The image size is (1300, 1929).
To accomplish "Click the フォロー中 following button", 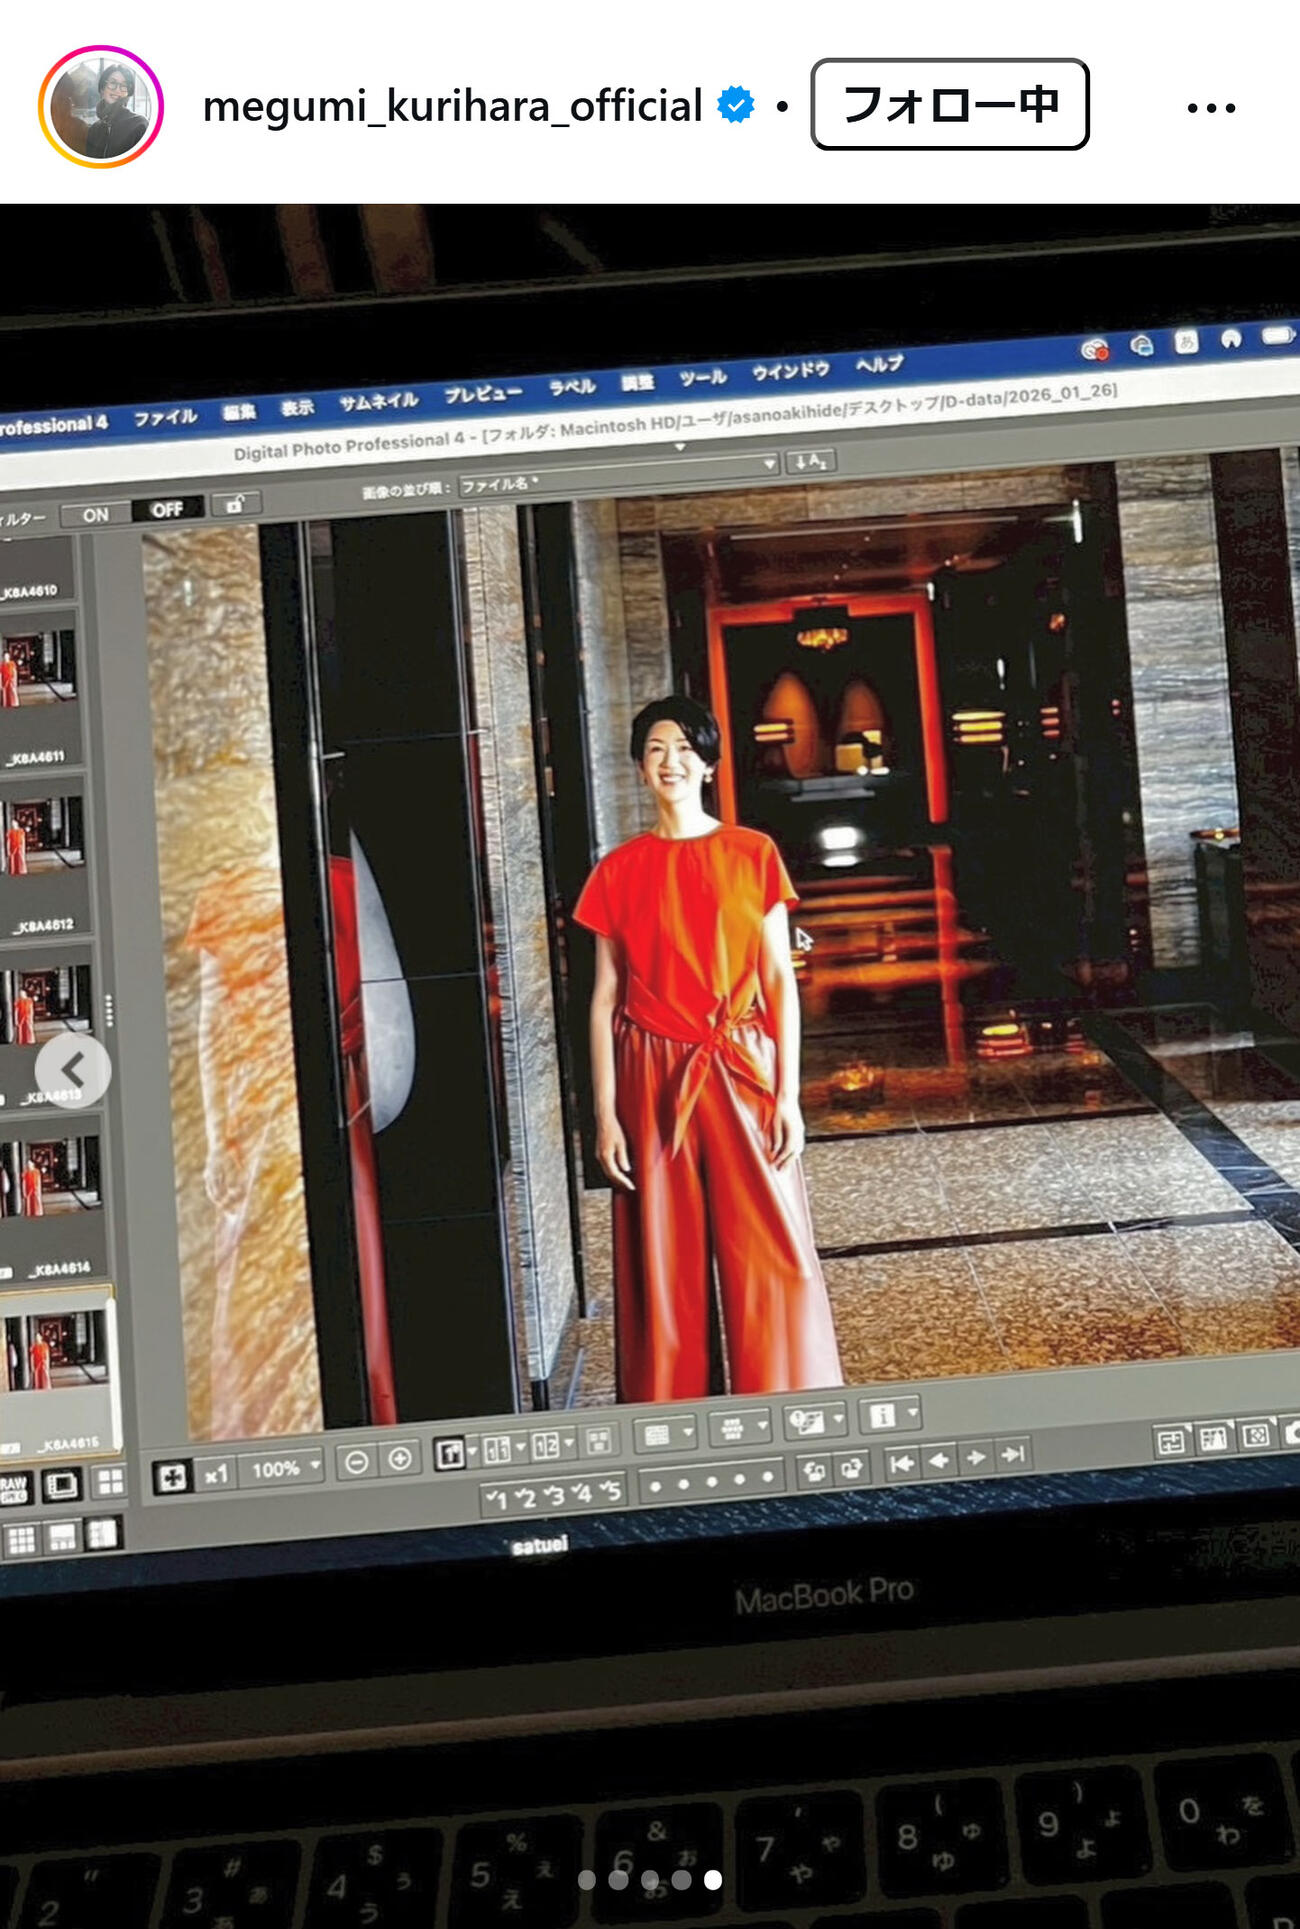I will coord(949,104).
